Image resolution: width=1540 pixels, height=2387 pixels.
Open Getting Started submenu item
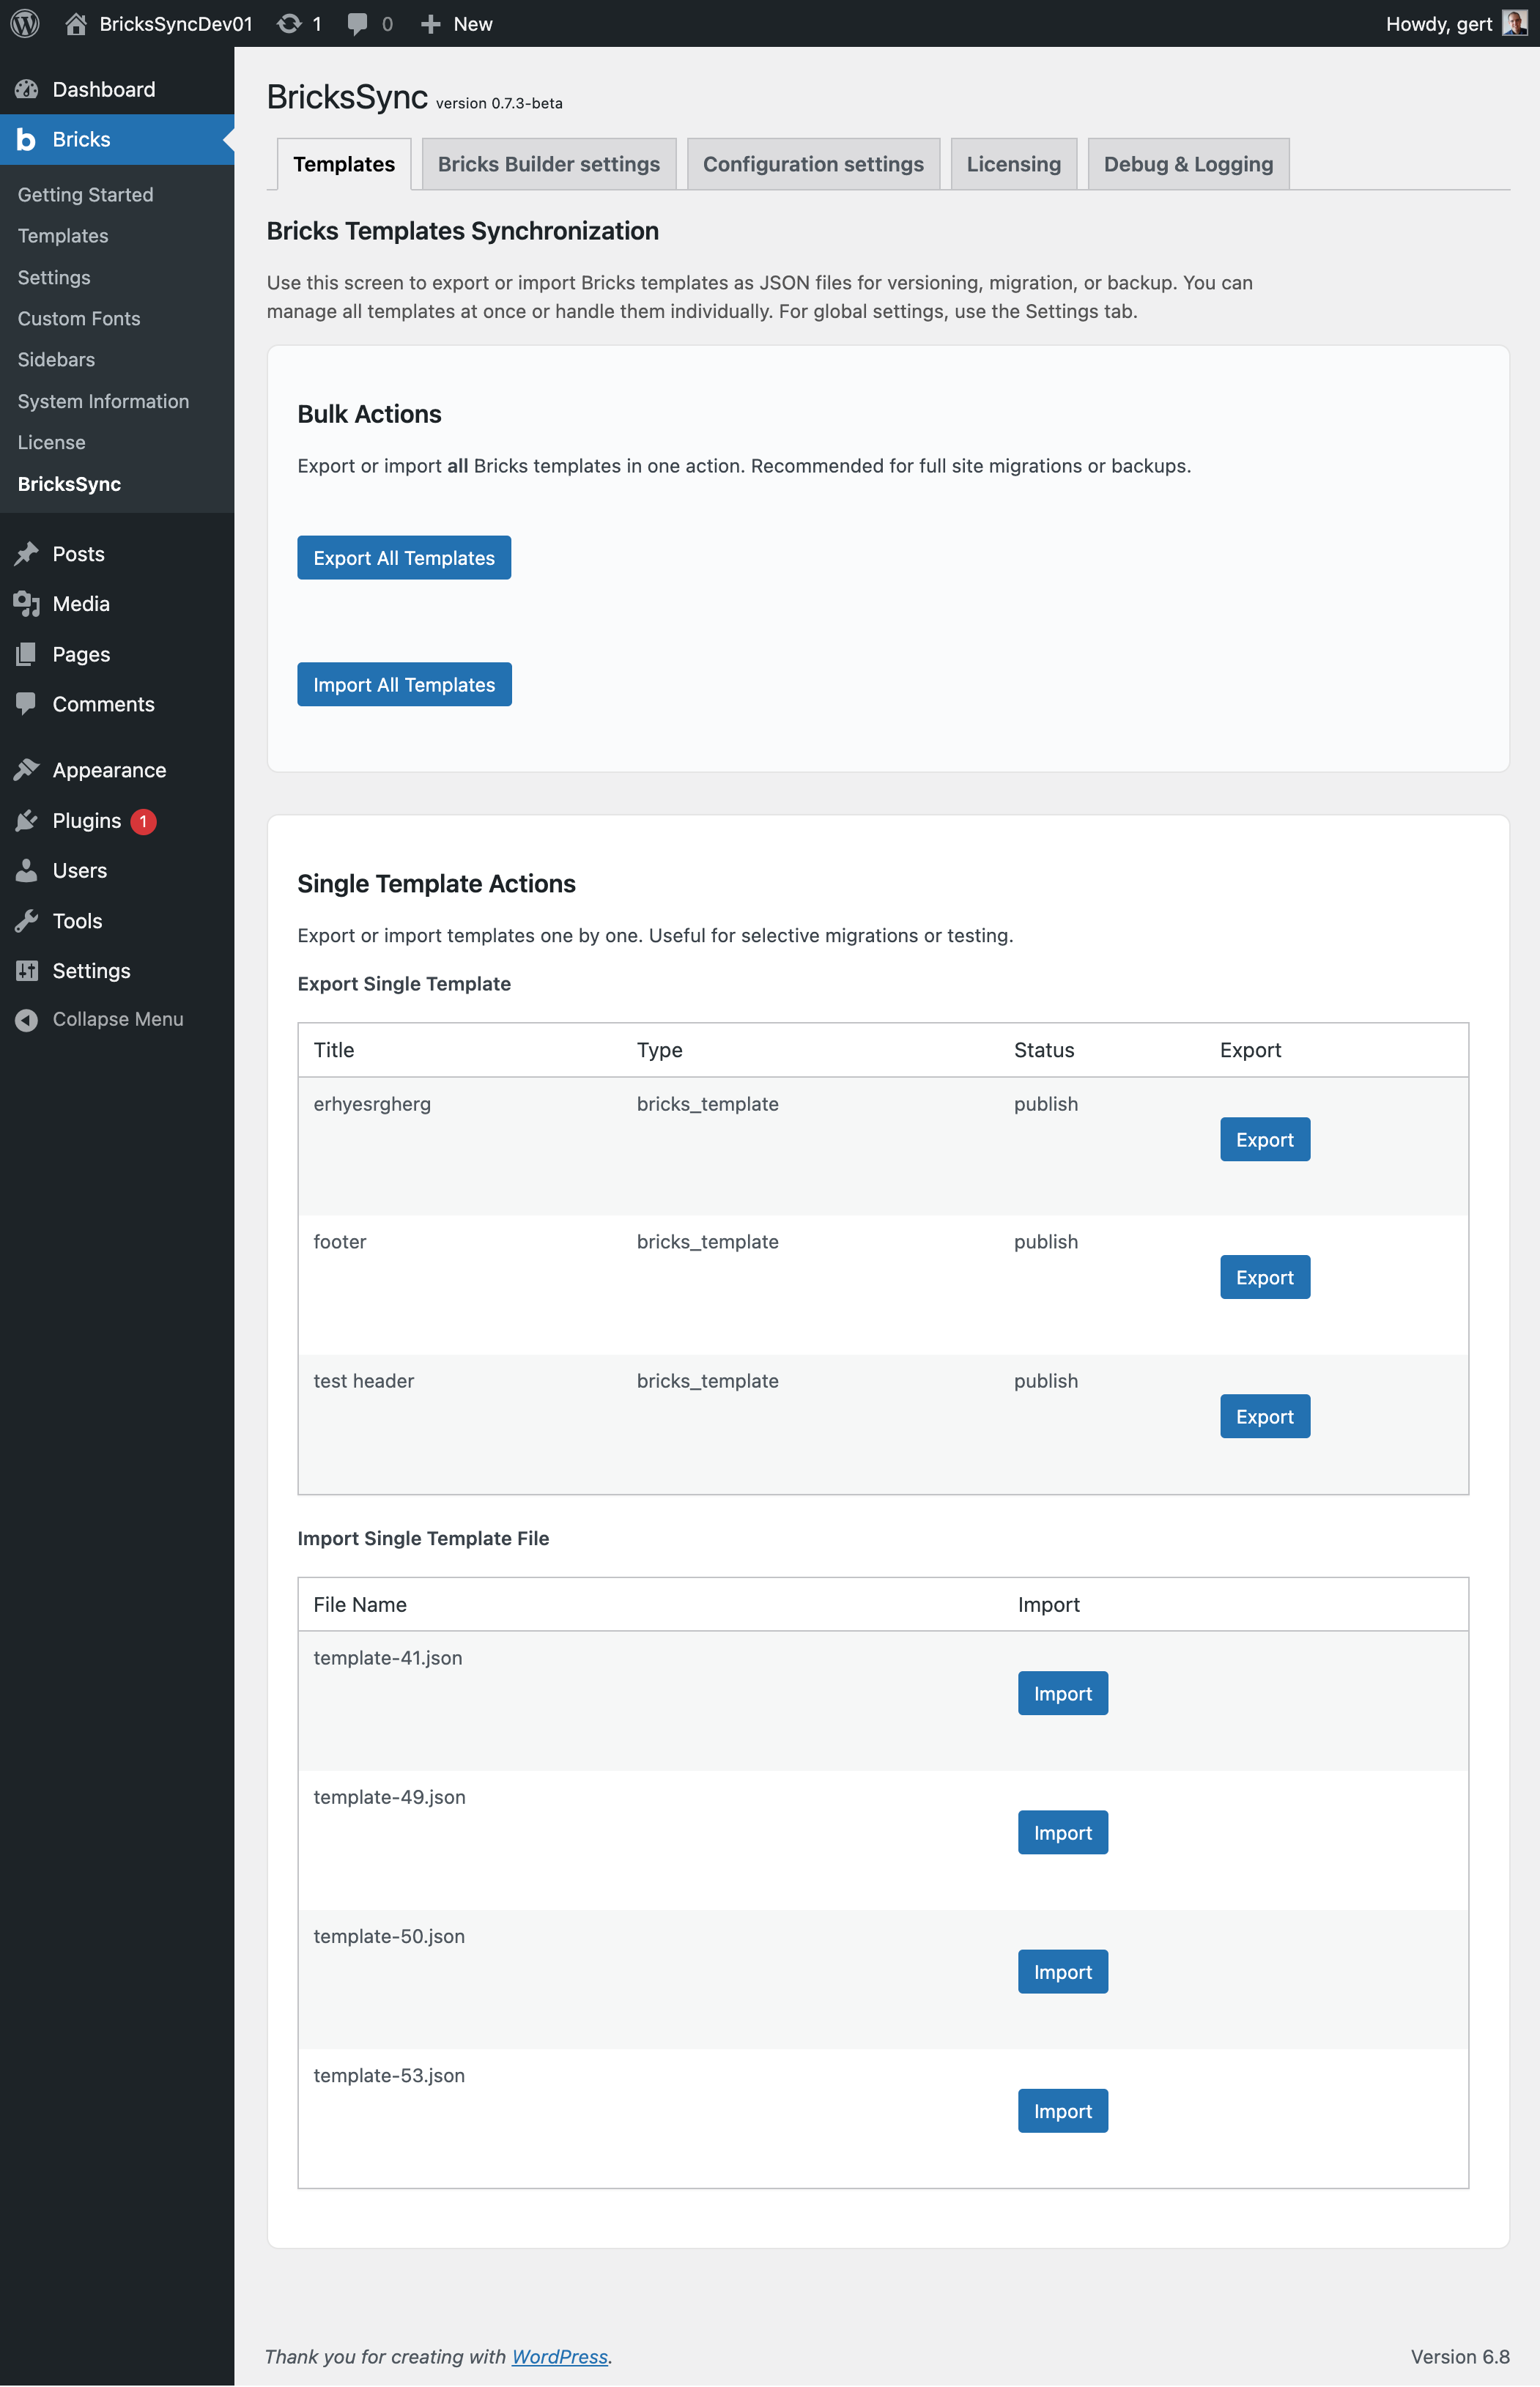85,195
